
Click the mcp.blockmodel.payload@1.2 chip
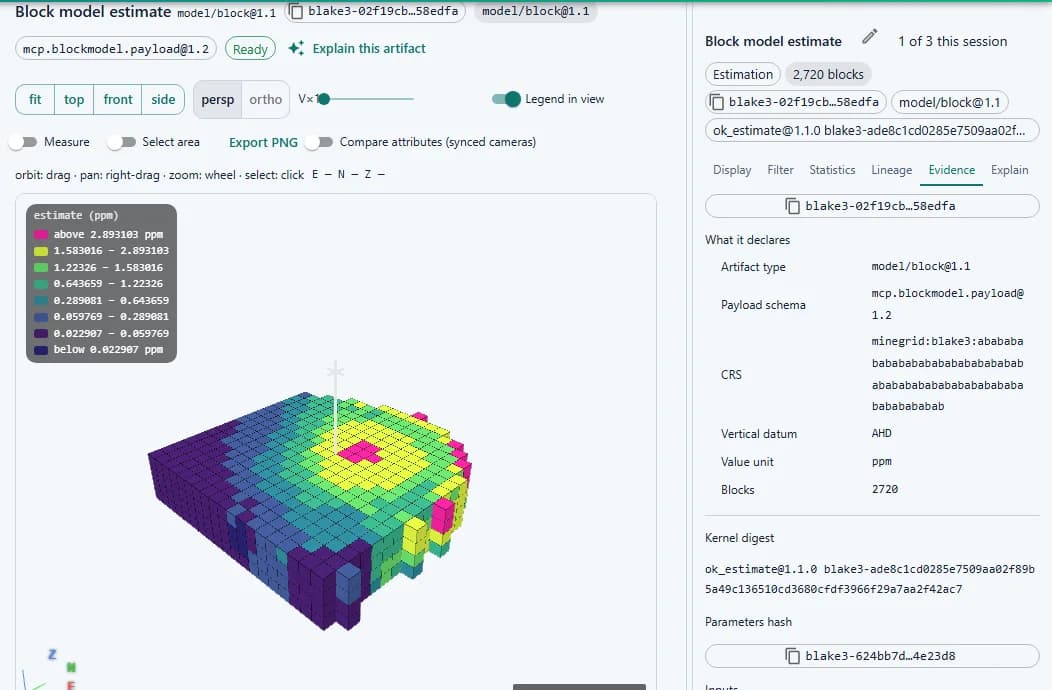[115, 49]
